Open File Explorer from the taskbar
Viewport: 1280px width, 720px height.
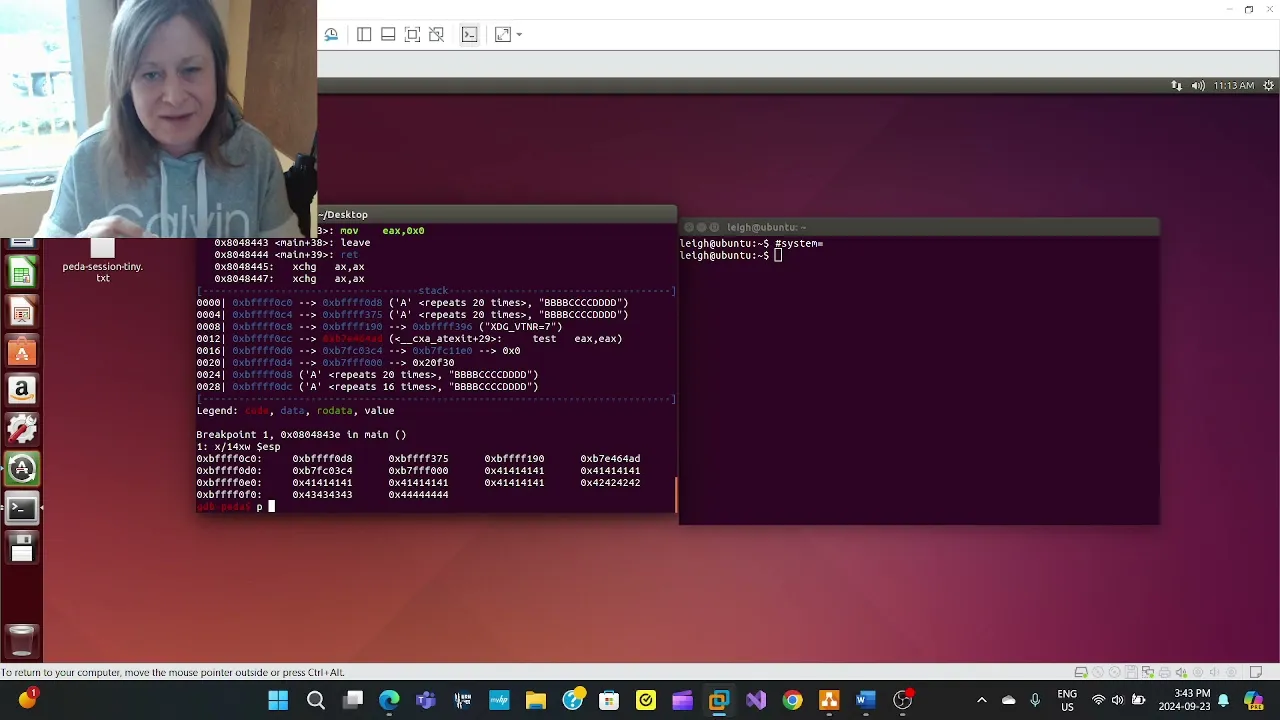[x=536, y=701]
